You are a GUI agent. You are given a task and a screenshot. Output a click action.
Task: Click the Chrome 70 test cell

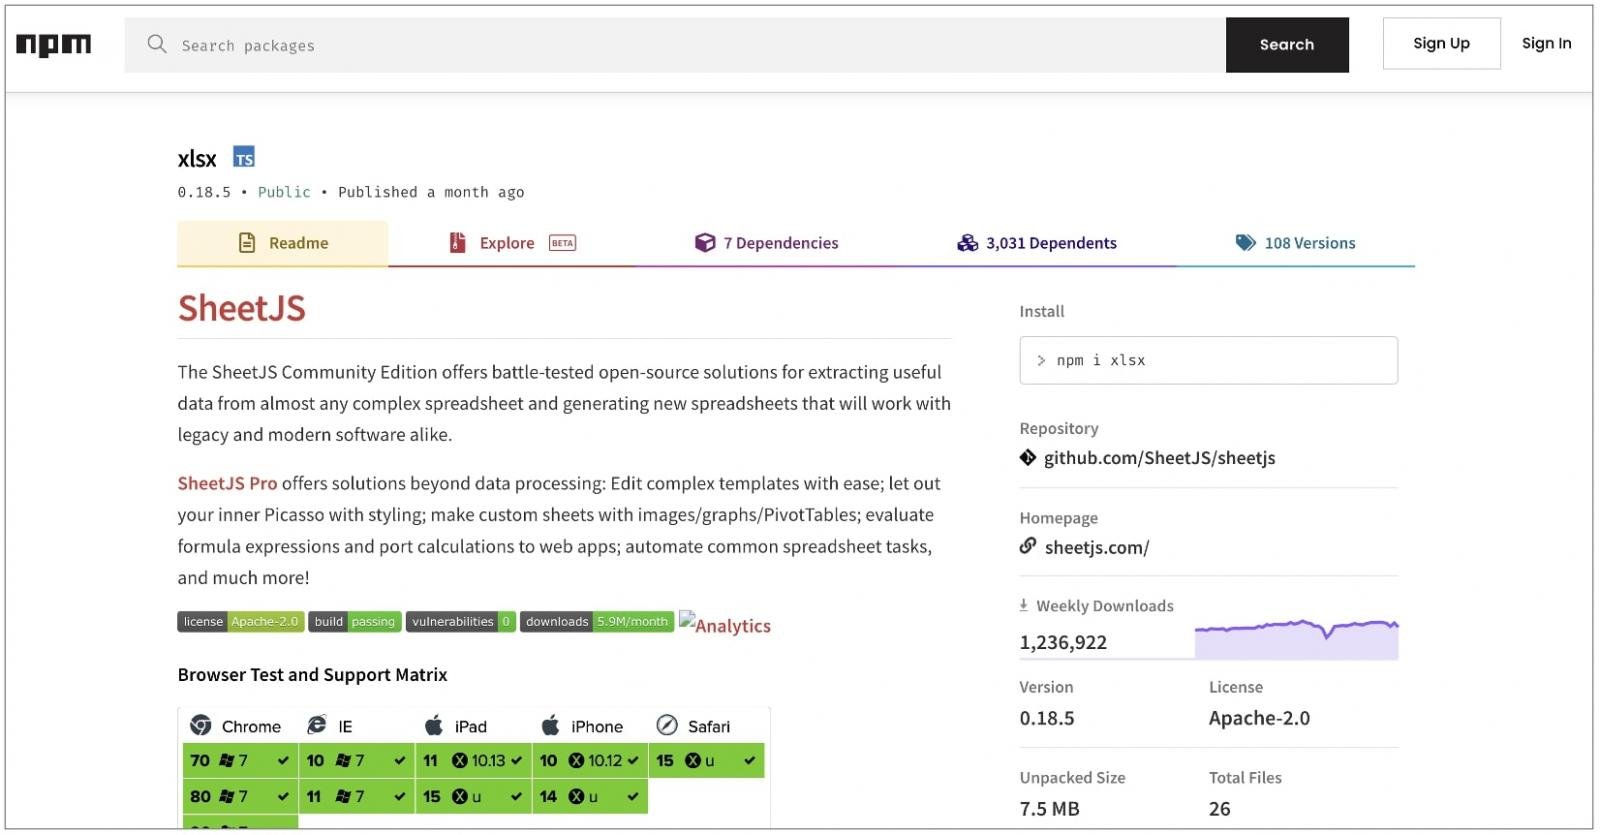(240, 761)
